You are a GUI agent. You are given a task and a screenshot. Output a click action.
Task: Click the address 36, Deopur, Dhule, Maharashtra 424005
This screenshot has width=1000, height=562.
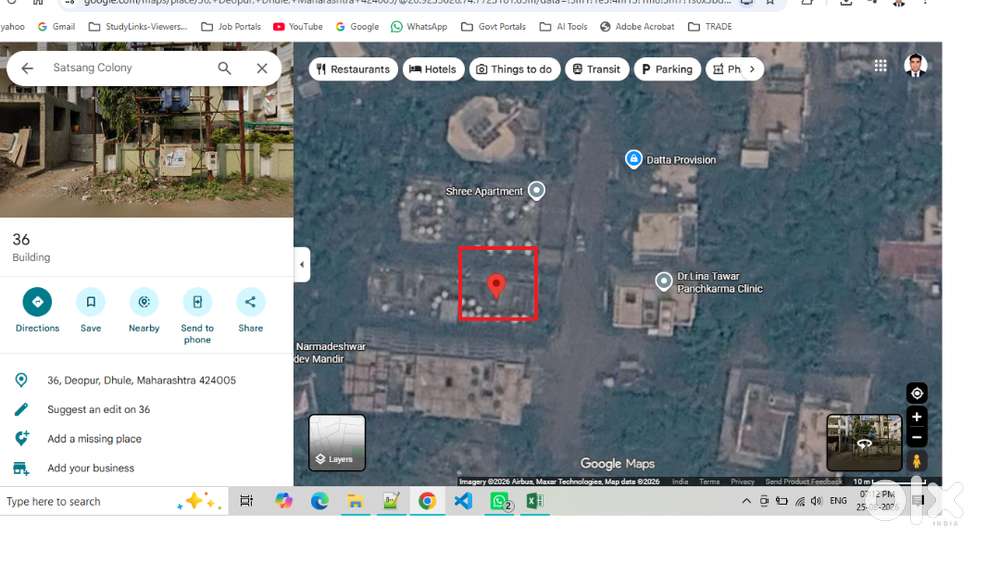point(142,380)
